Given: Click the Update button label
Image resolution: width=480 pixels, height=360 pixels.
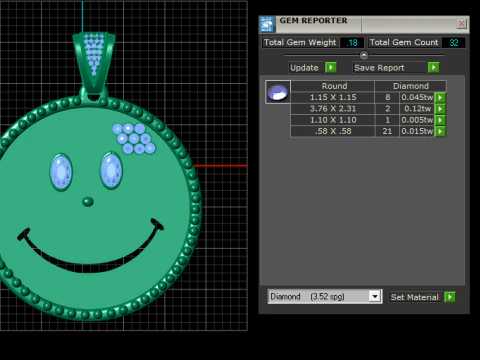Looking at the screenshot, I should click(x=304, y=68).
